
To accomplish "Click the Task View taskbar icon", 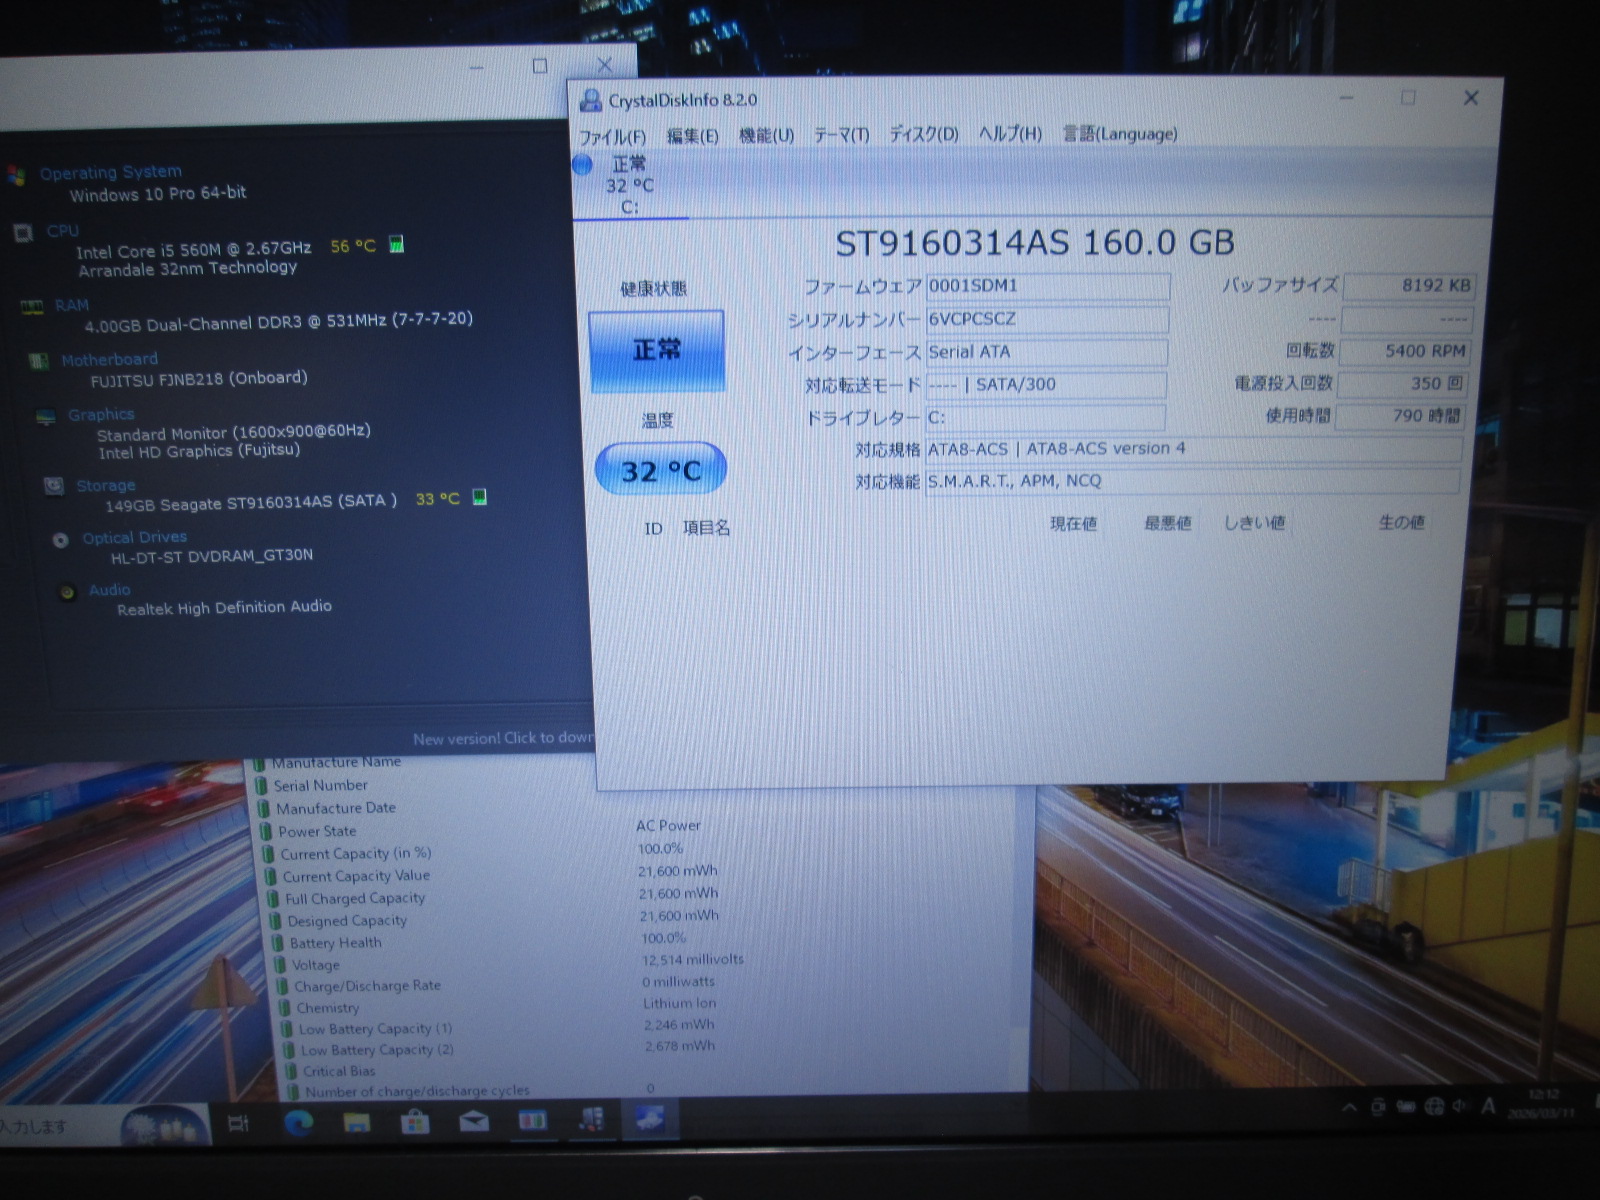I will pyautogui.click(x=238, y=1124).
